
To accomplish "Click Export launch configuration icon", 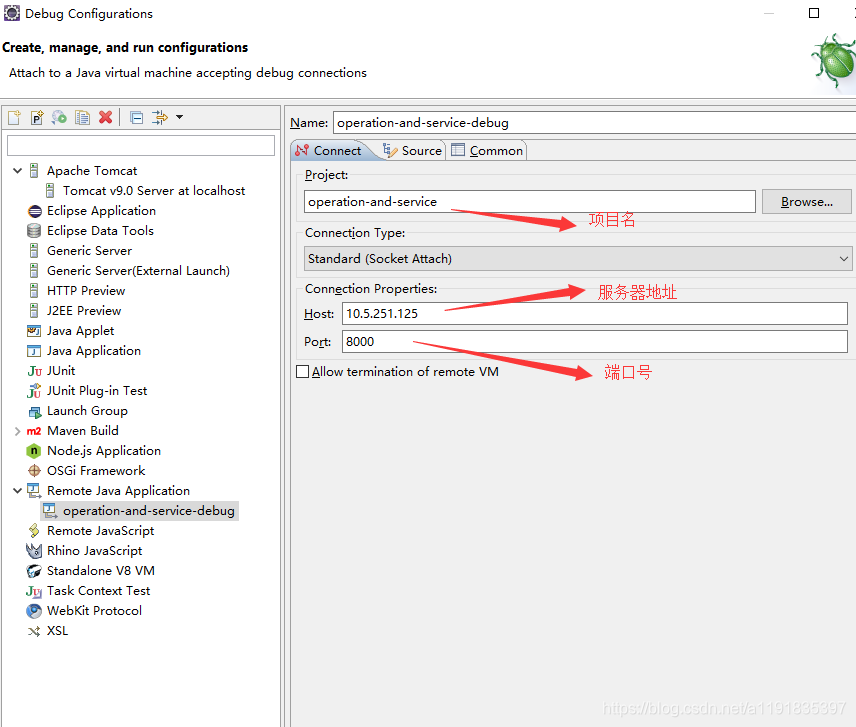I will [x=60, y=117].
